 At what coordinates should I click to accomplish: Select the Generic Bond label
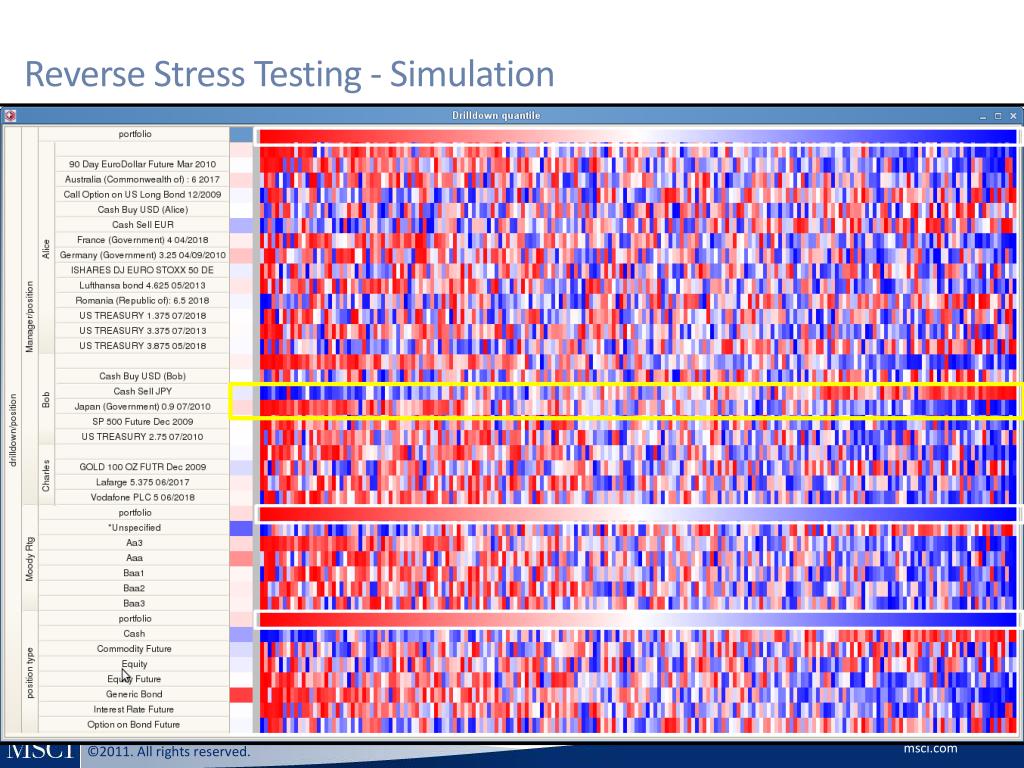[x=135, y=694]
